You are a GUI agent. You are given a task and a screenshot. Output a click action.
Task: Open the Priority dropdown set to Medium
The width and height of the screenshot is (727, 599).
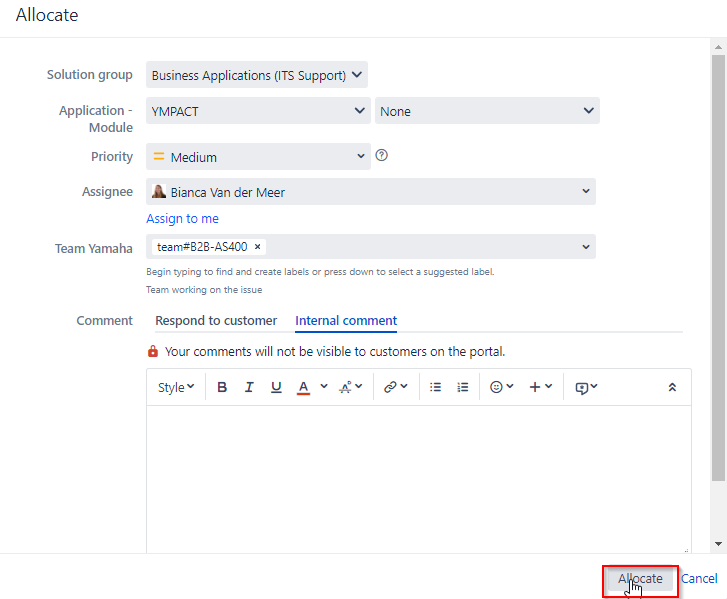coord(258,156)
